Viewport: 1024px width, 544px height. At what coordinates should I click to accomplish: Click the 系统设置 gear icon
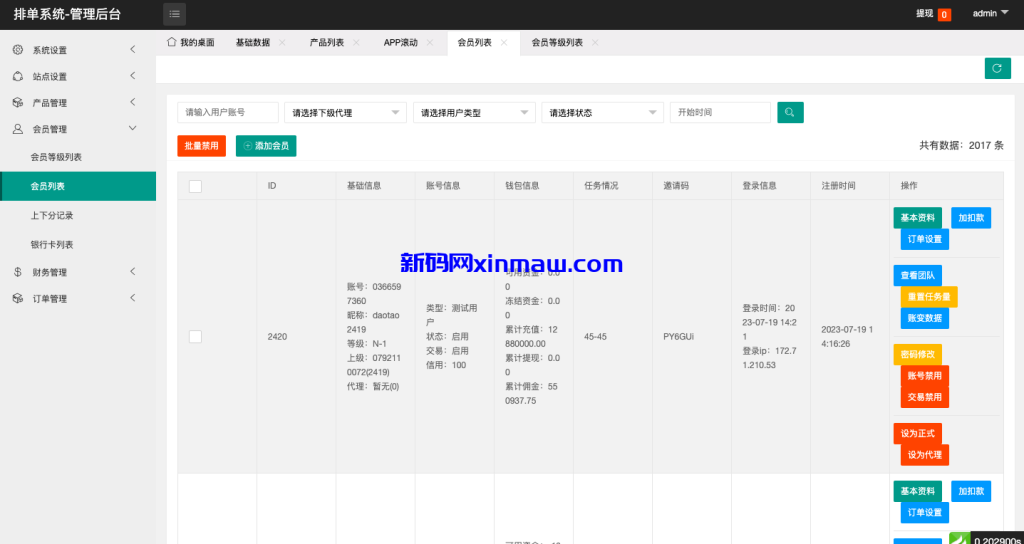pyautogui.click(x=18, y=50)
